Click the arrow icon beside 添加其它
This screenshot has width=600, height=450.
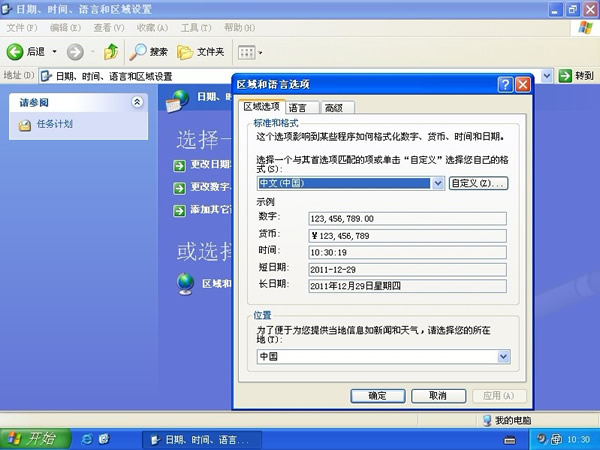click(x=179, y=211)
